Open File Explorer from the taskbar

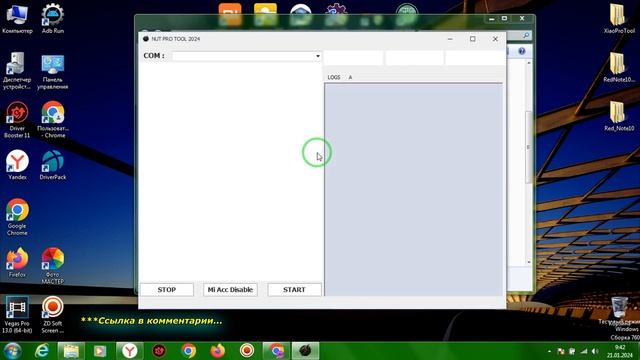71,351
